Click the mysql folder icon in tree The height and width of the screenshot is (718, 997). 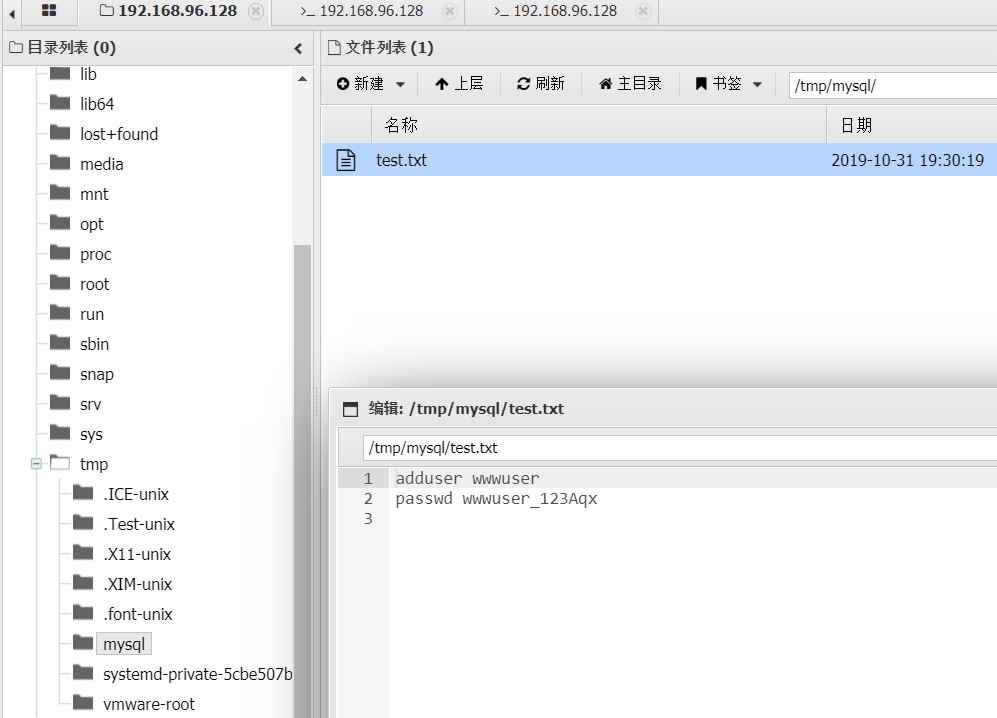83,642
